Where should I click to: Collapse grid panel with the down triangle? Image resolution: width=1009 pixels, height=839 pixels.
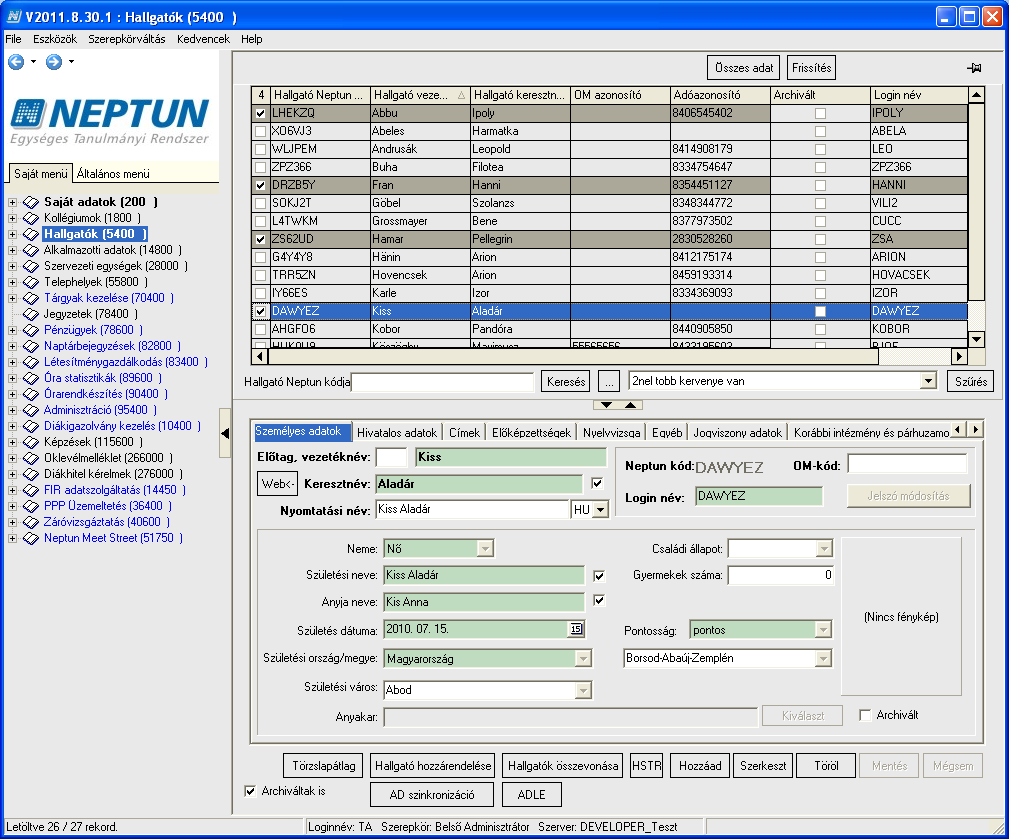click(x=606, y=405)
